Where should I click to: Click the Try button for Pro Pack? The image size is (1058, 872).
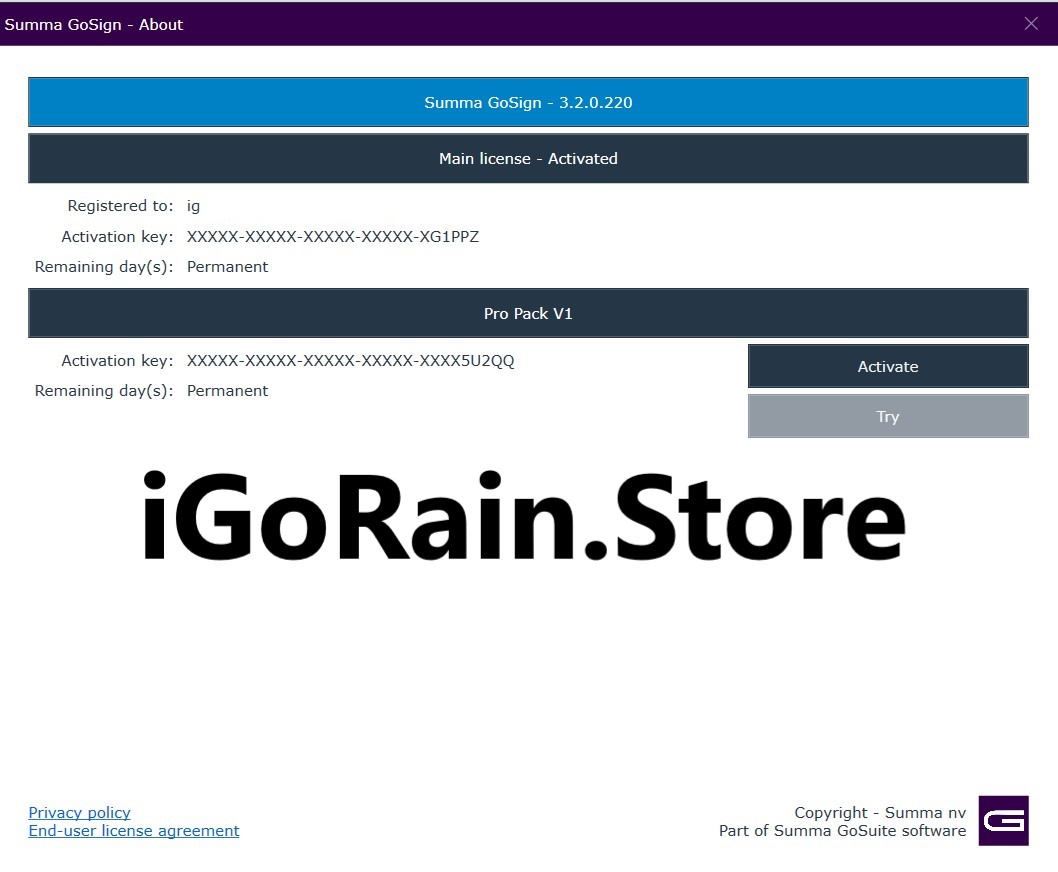coord(888,416)
